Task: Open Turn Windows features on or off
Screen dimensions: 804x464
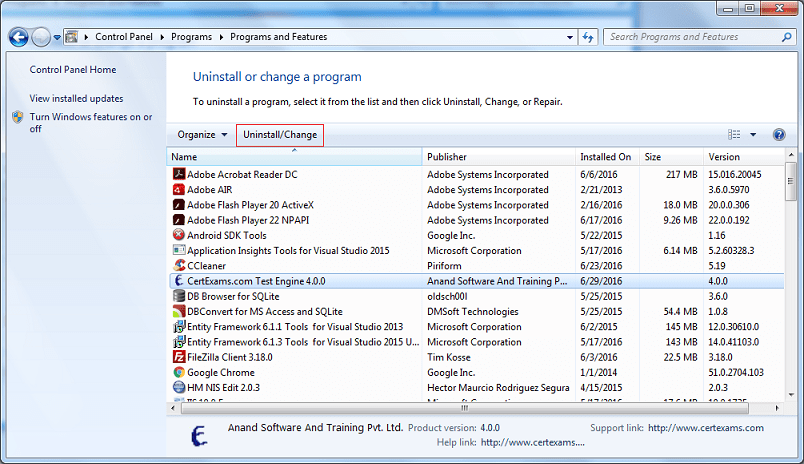Action: (91, 123)
